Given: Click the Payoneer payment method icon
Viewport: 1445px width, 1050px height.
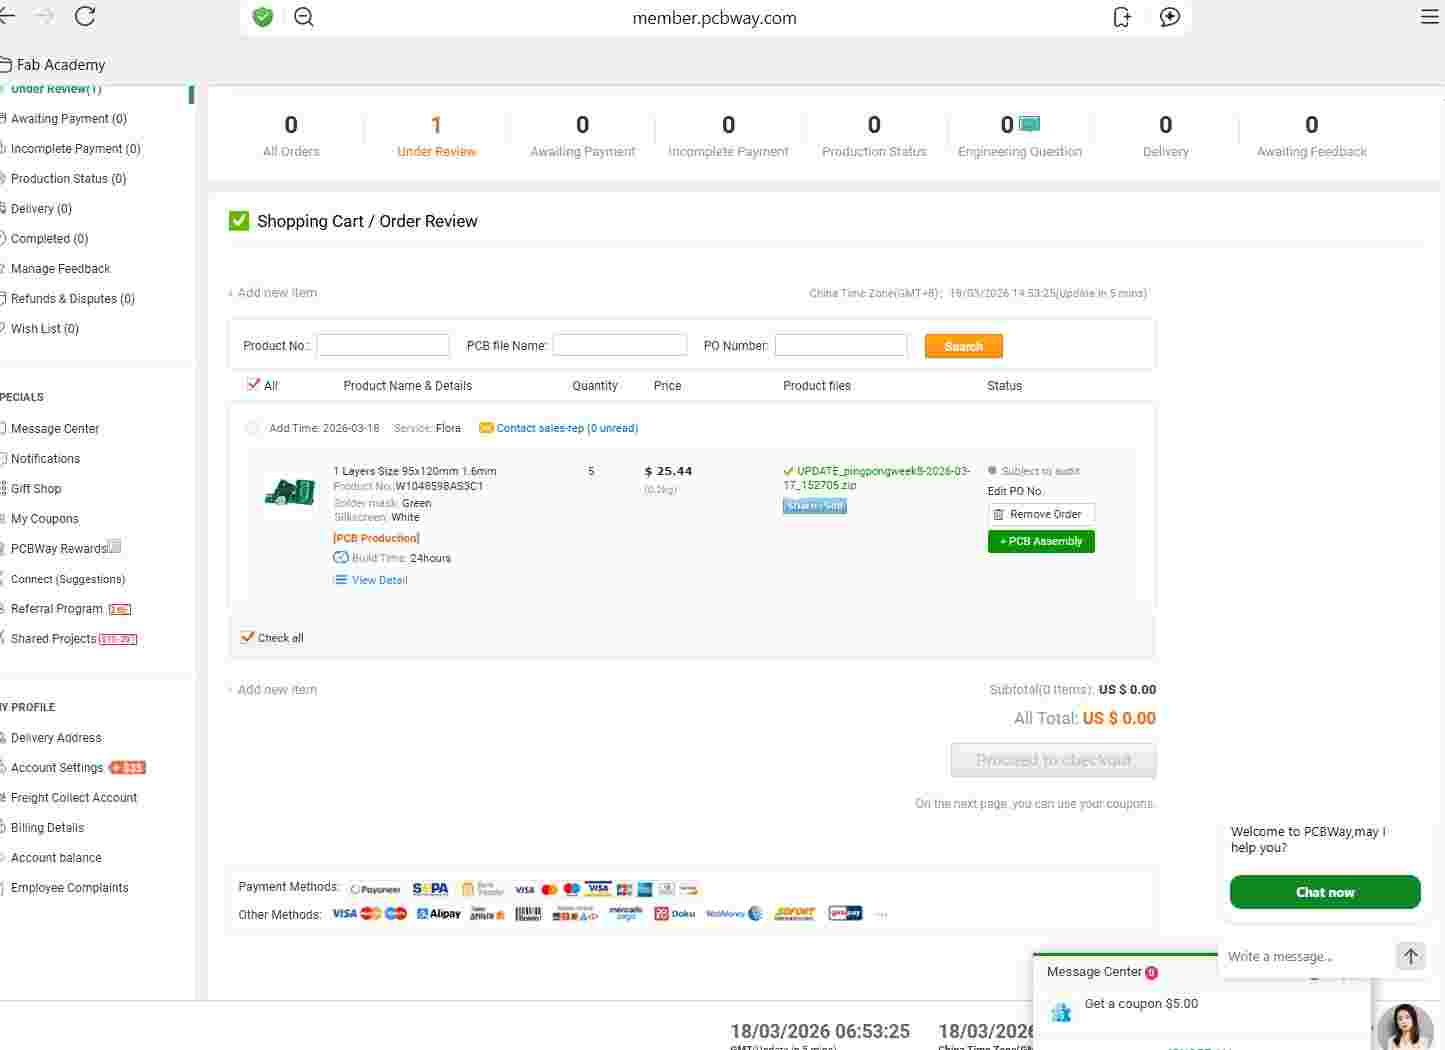Looking at the screenshot, I should pyautogui.click(x=375, y=889).
